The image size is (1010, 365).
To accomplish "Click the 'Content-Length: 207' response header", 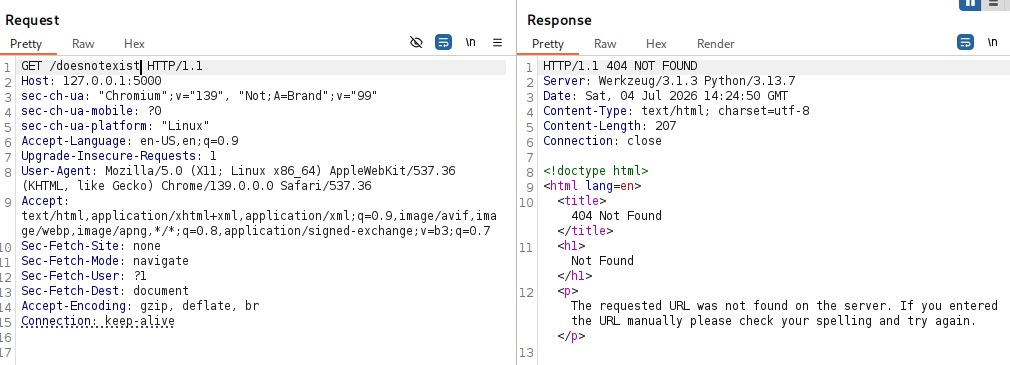I will tap(609, 126).
